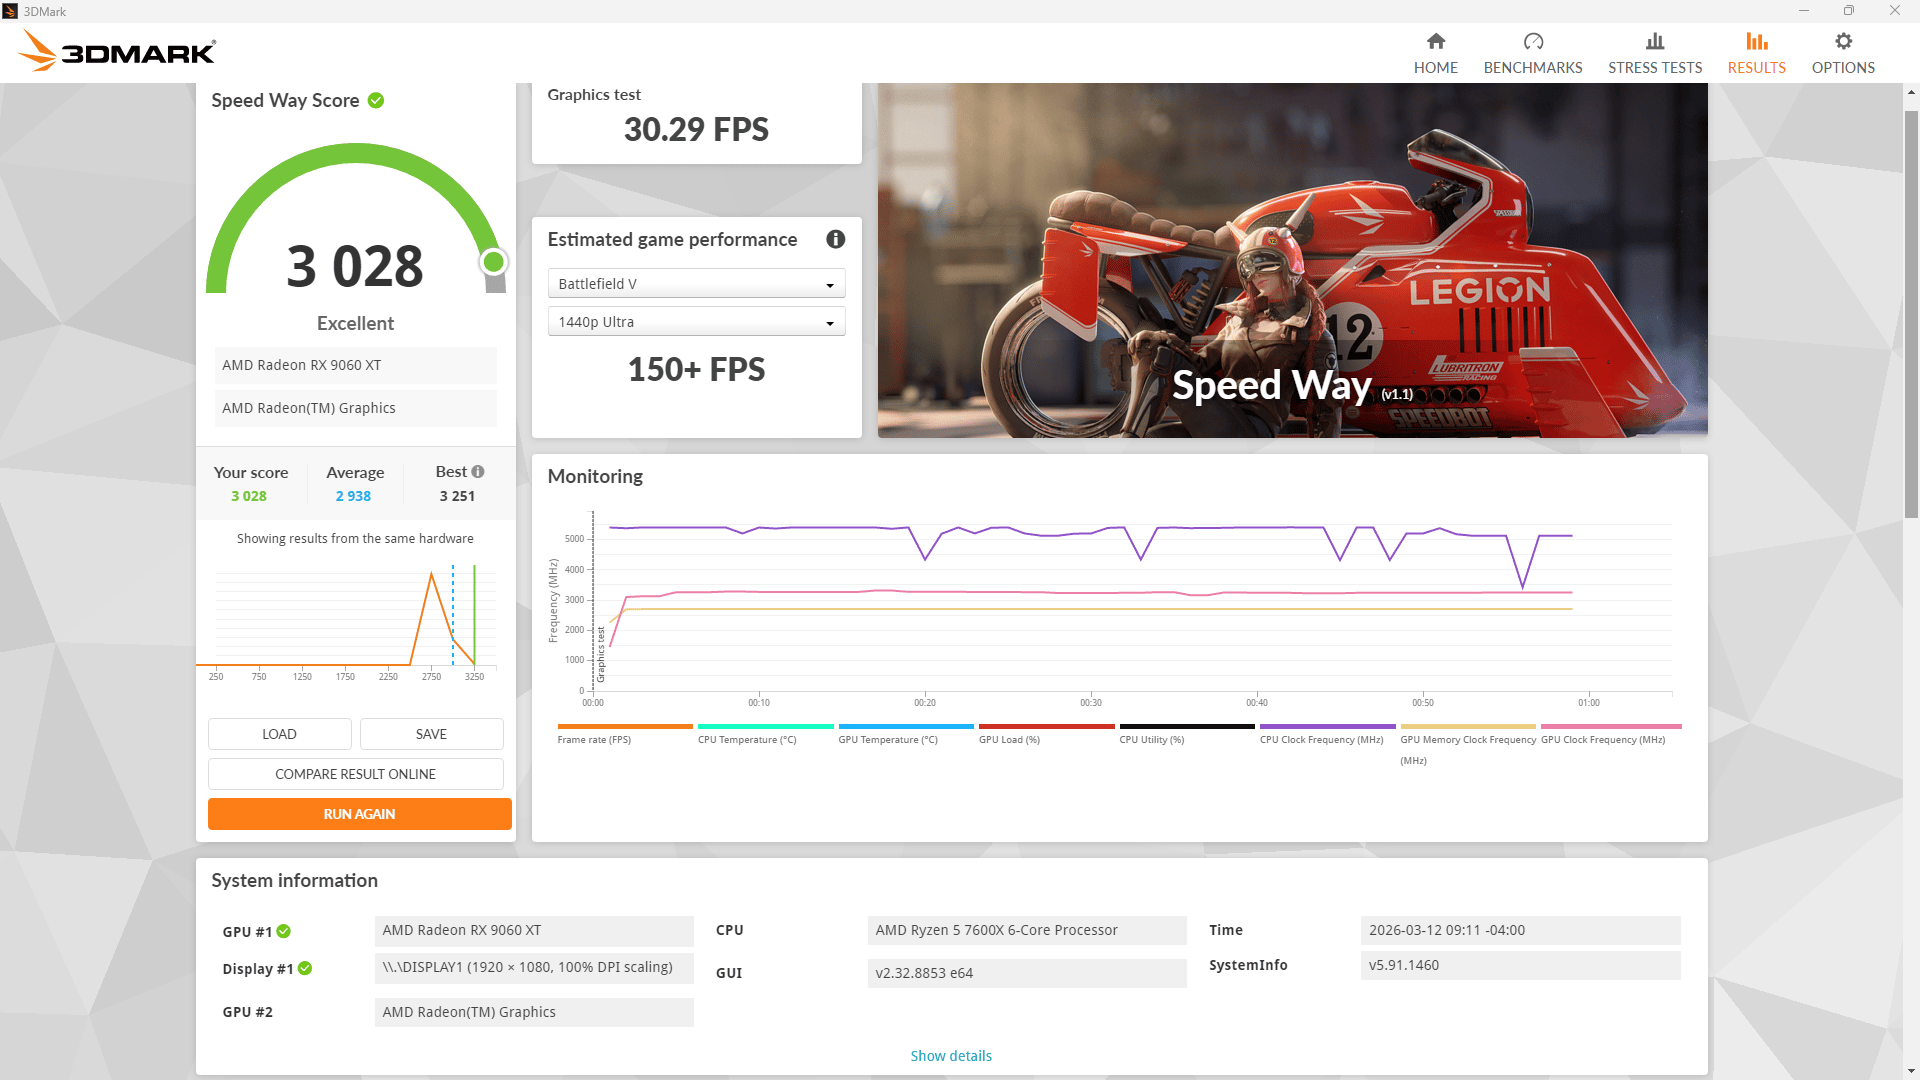Click the scrollbar down arrow
This screenshot has height=1080, width=1920.
click(x=1911, y=1071)
